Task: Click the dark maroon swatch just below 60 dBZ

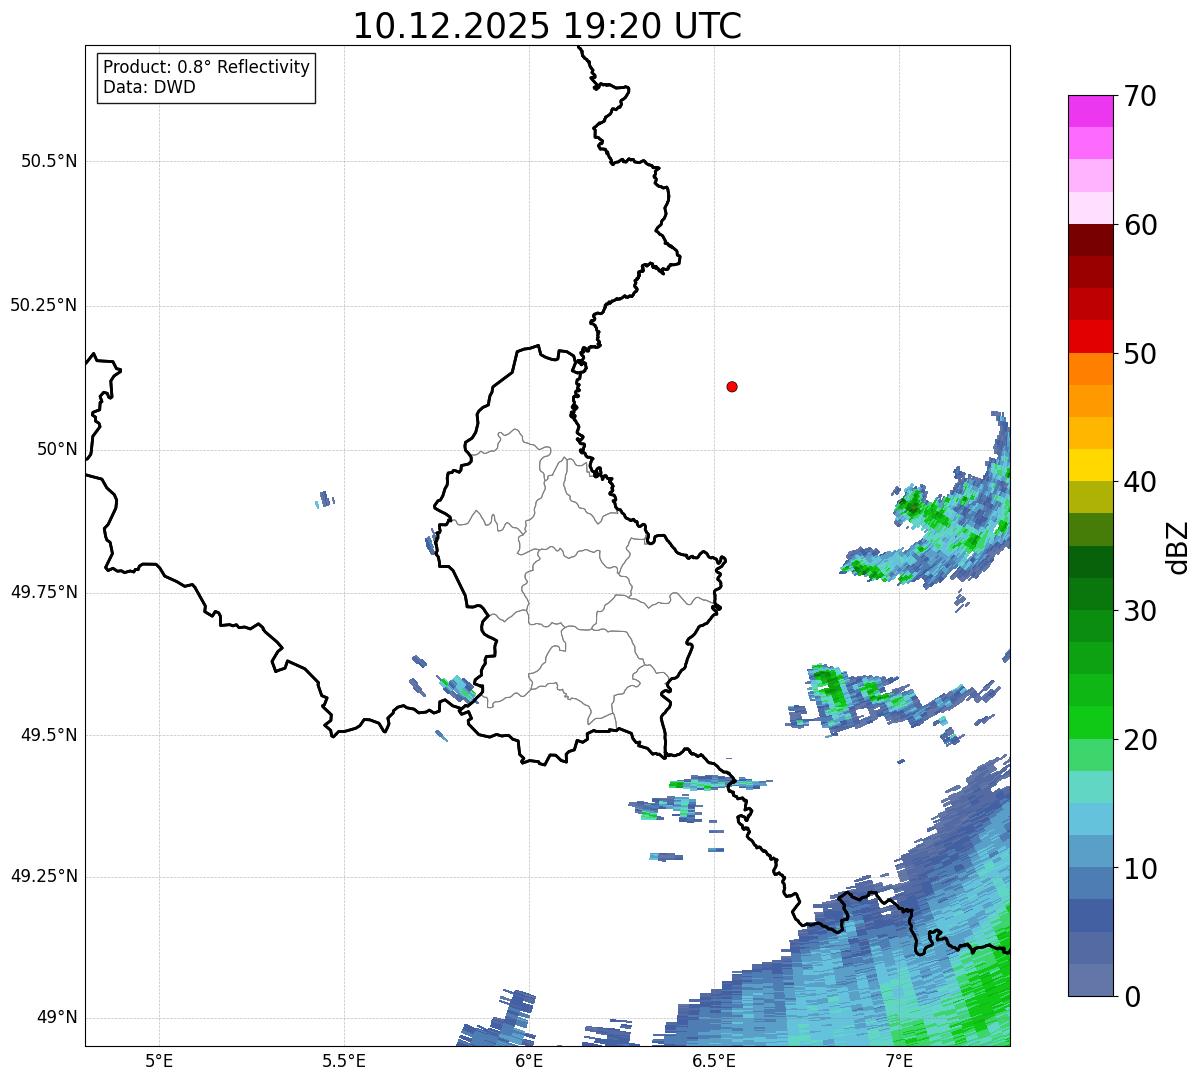Action: click(1090, 240)
